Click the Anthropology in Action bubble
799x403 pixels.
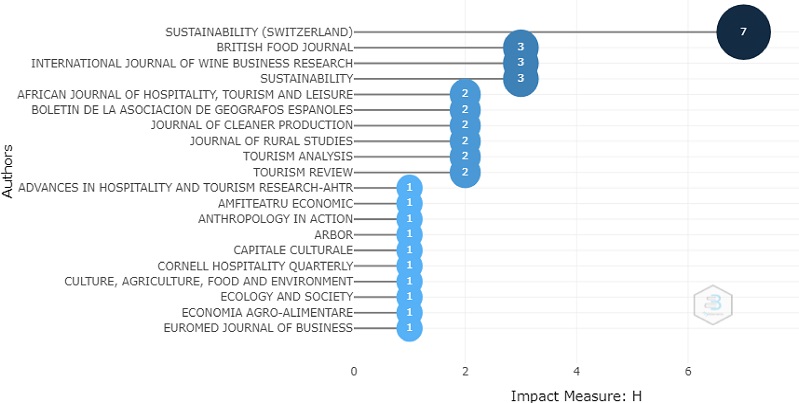click(409, 219)
